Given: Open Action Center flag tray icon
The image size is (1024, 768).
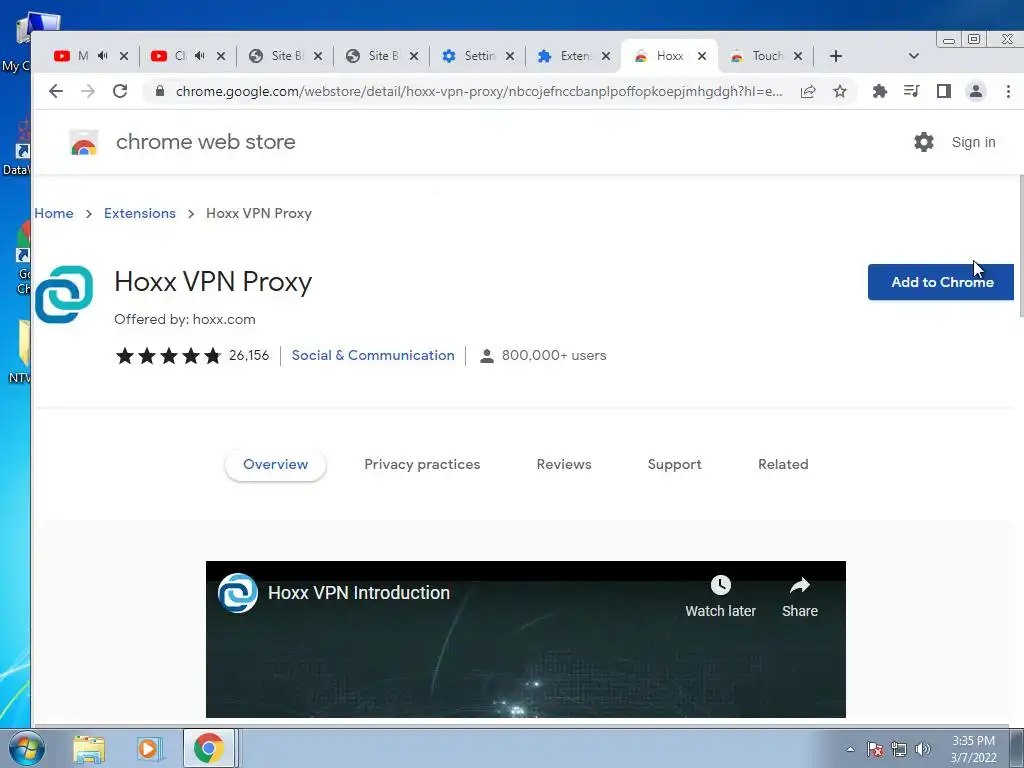Looking at the screenshot, I should pyautogui.click(x=874, y=749).
